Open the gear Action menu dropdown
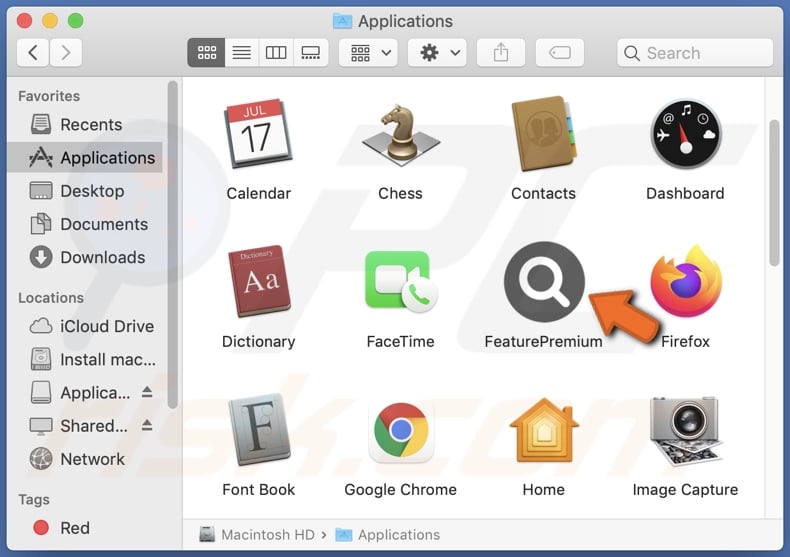This screenshot has height=557, width=790. click(x=437, y=52)
